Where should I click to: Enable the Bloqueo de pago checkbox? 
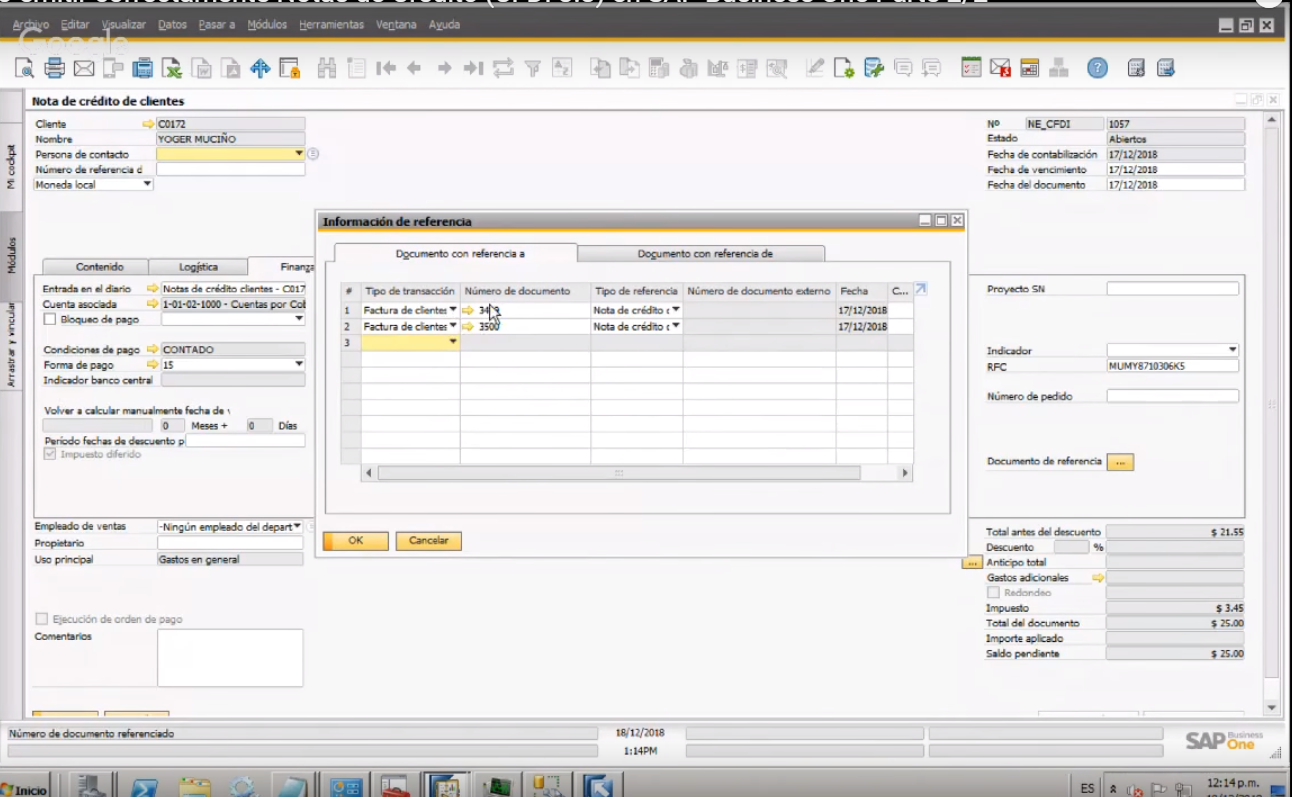click(x=50, y=320)
